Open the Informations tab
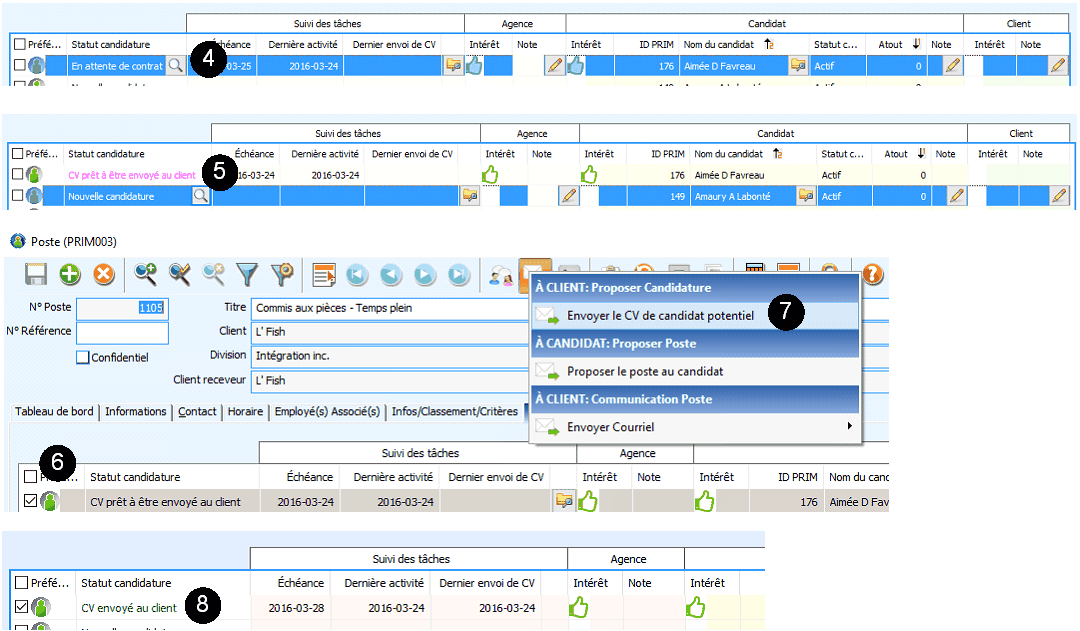 [x=136, y=411]
